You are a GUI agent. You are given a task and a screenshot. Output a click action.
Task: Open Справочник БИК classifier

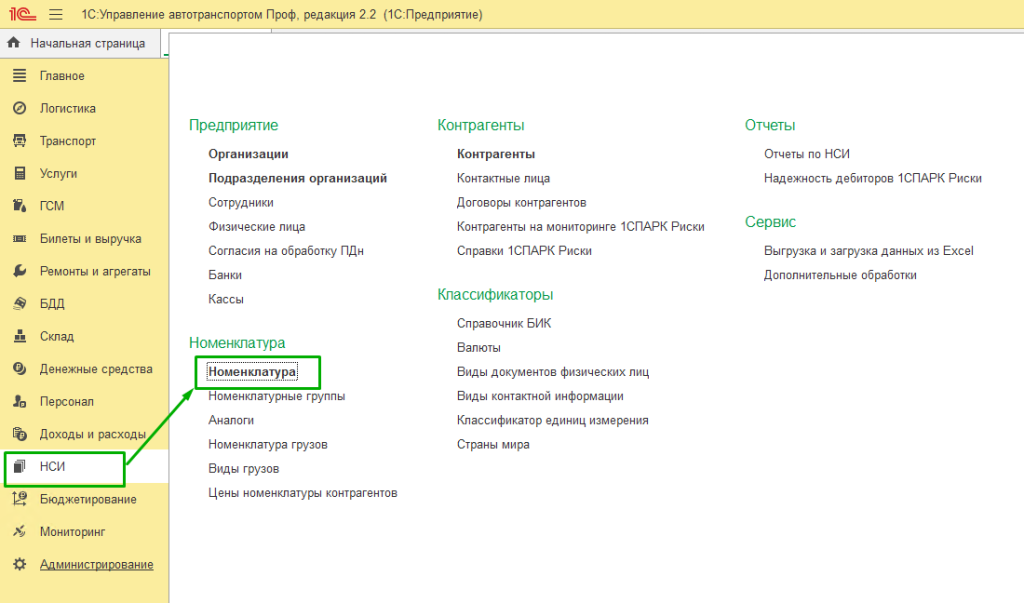[x=504, y=323]
